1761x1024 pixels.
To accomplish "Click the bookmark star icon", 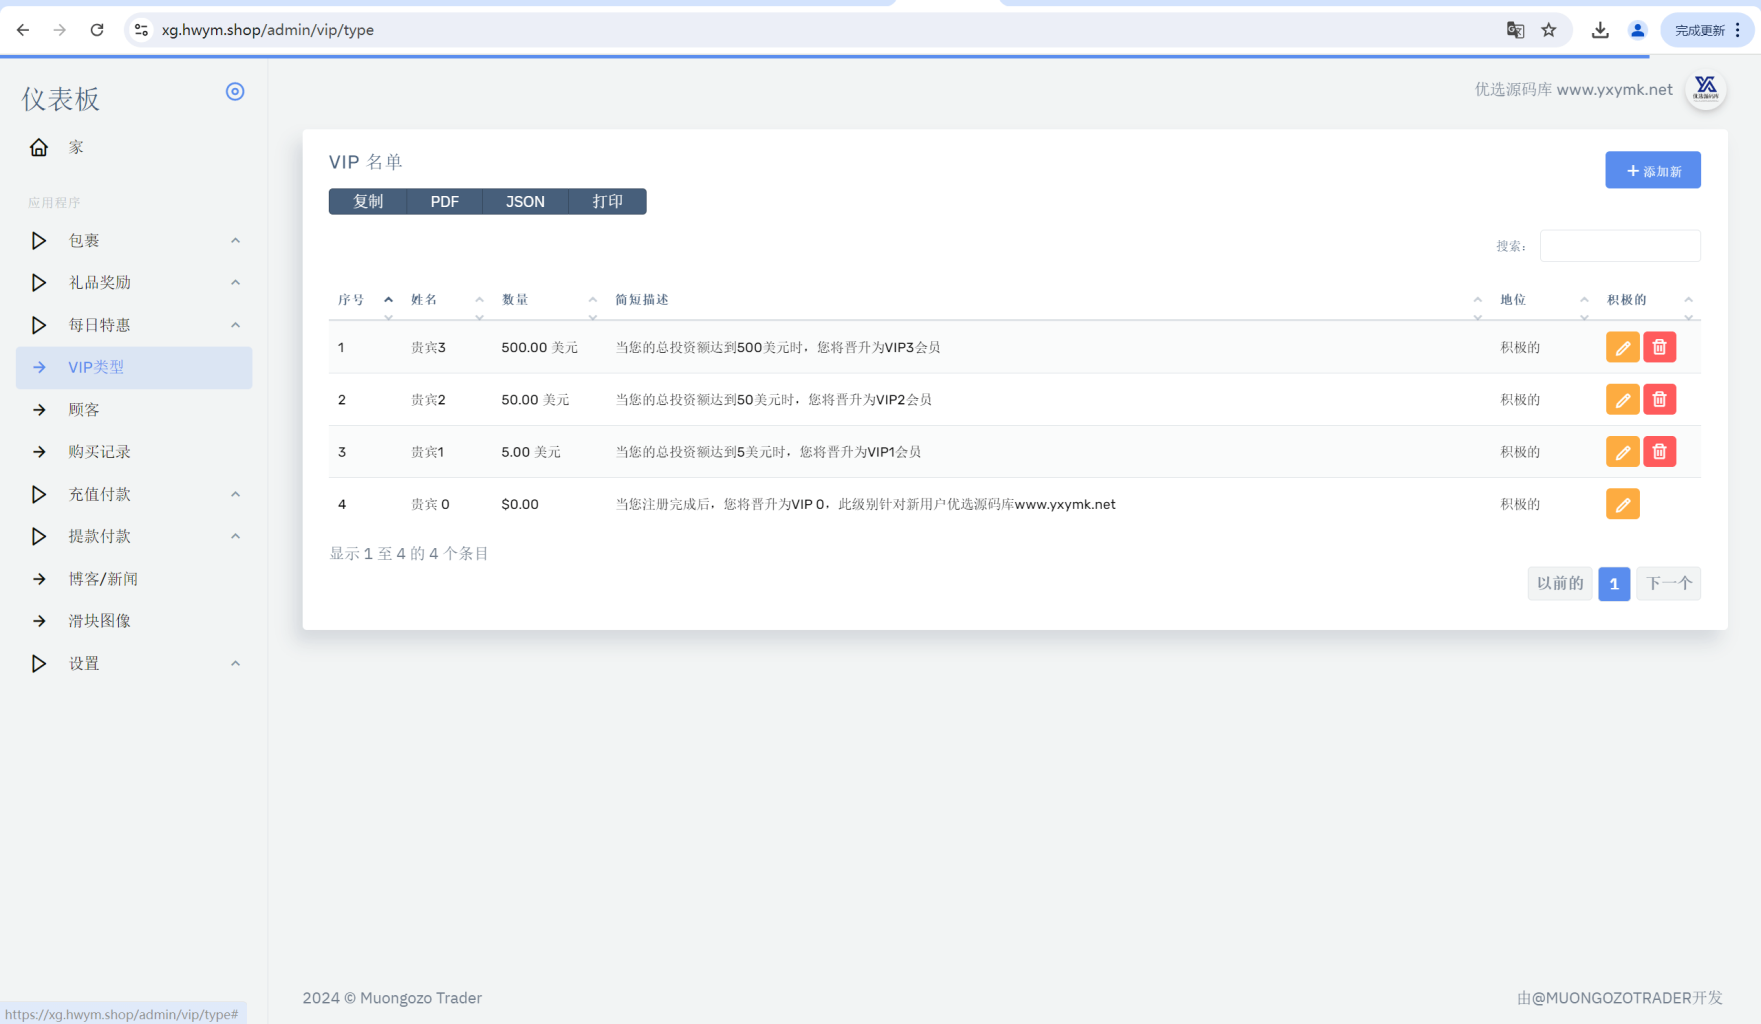I will pyautogui.click(x=1549, y=30).
